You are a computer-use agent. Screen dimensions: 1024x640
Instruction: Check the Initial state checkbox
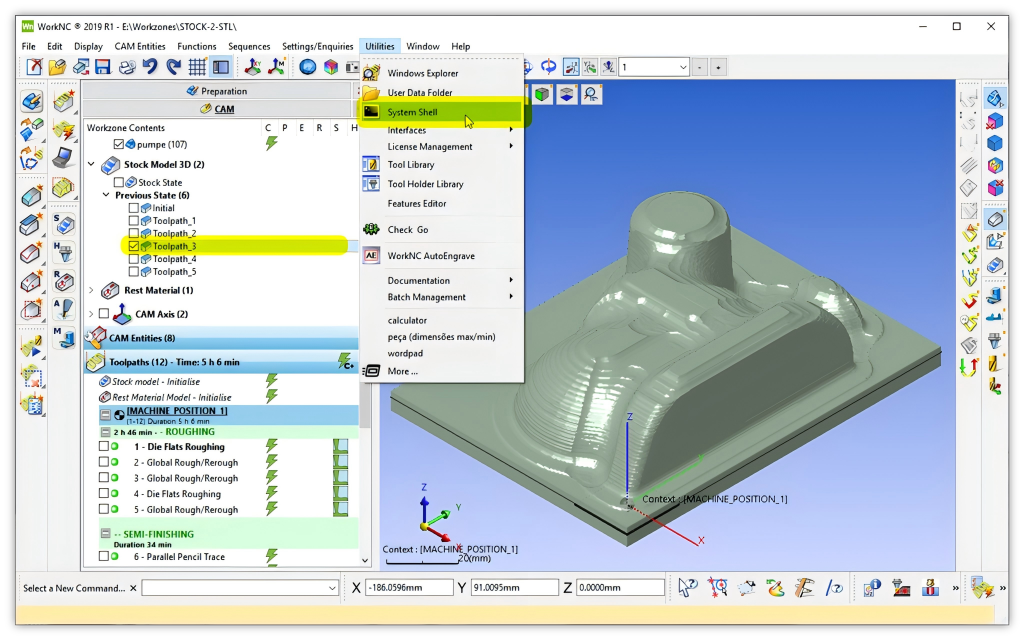pyautogui.click(x=134, y=208)
